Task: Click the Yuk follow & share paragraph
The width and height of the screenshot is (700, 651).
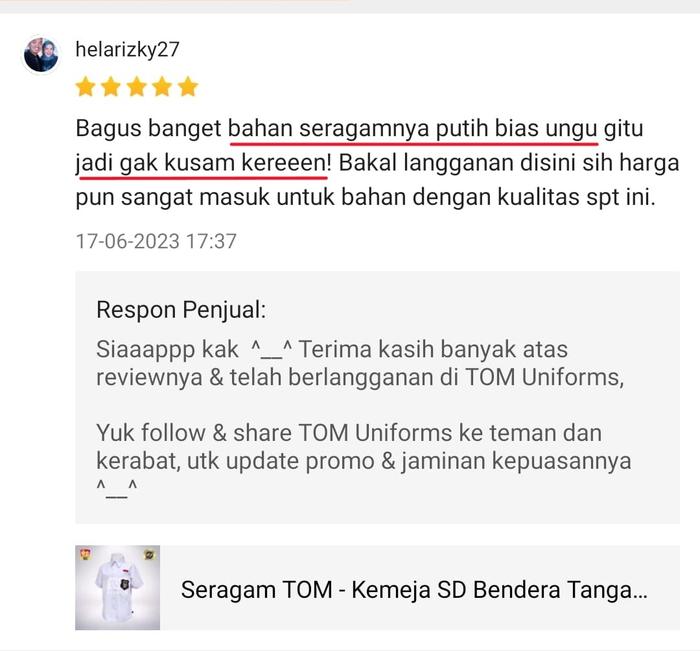Action: pos(363,460)
